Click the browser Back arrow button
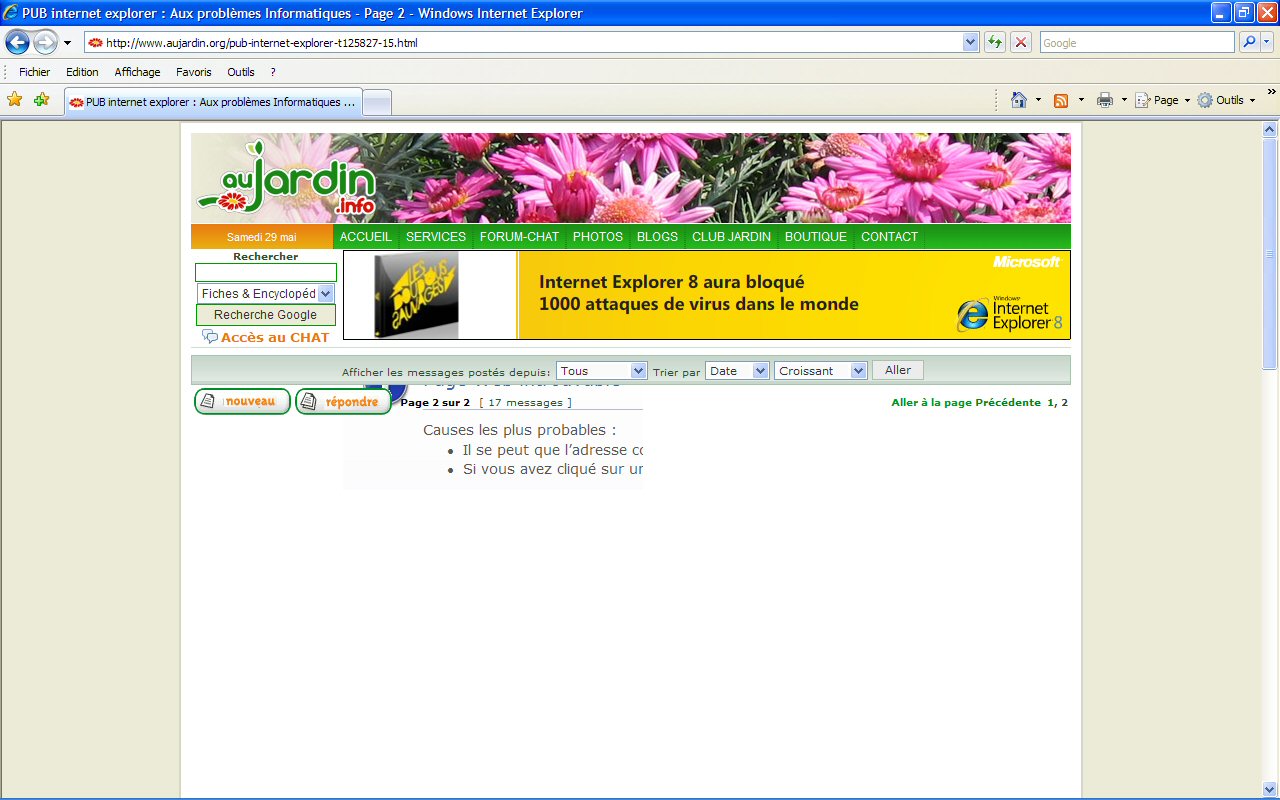This screenshot has height=800, width=1280. pyautogui.click(x=17, y=42)
